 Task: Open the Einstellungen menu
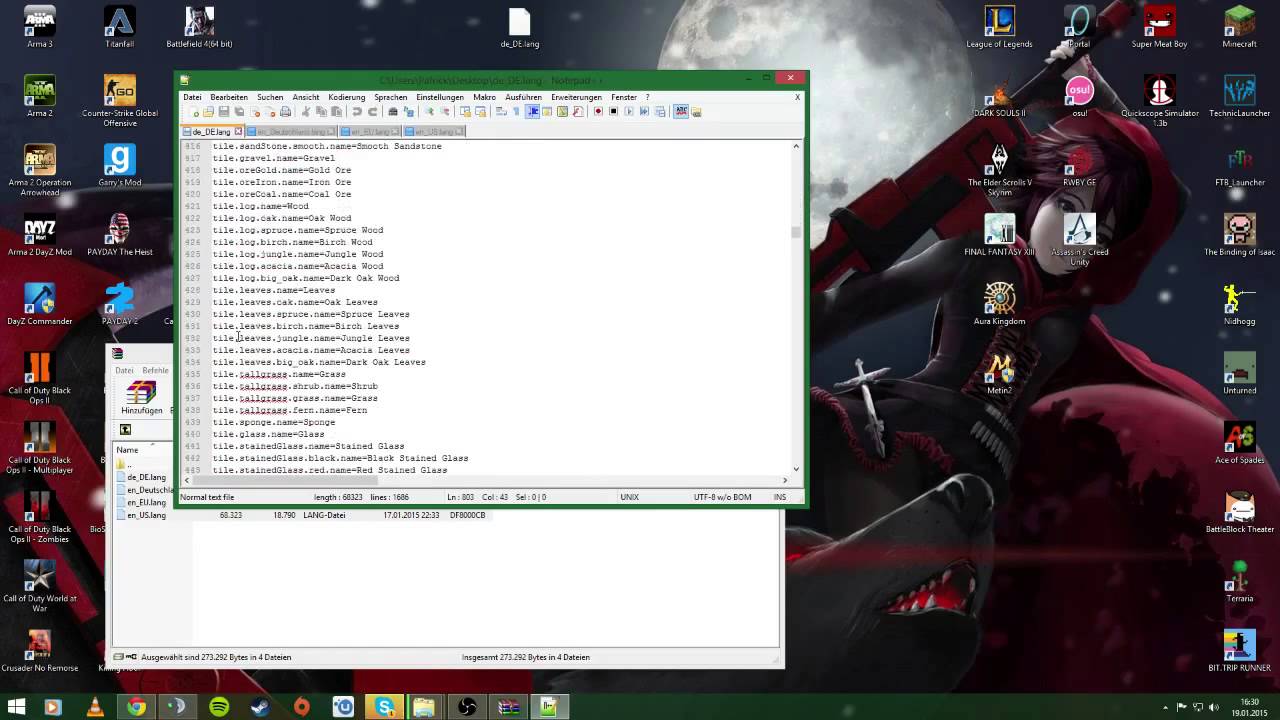coord(440,97)
